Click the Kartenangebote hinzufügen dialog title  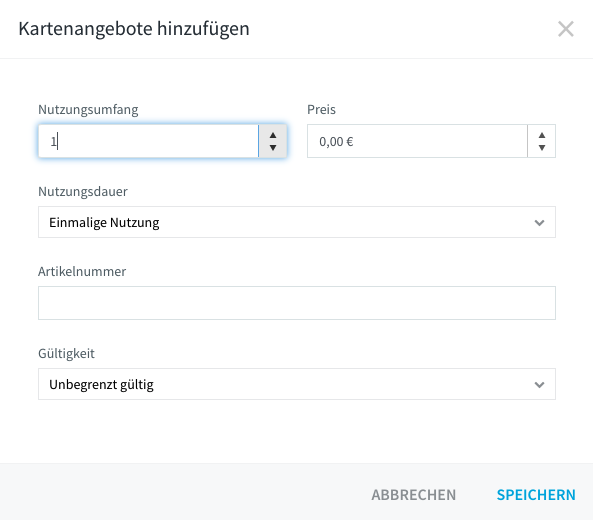[134, 29]
